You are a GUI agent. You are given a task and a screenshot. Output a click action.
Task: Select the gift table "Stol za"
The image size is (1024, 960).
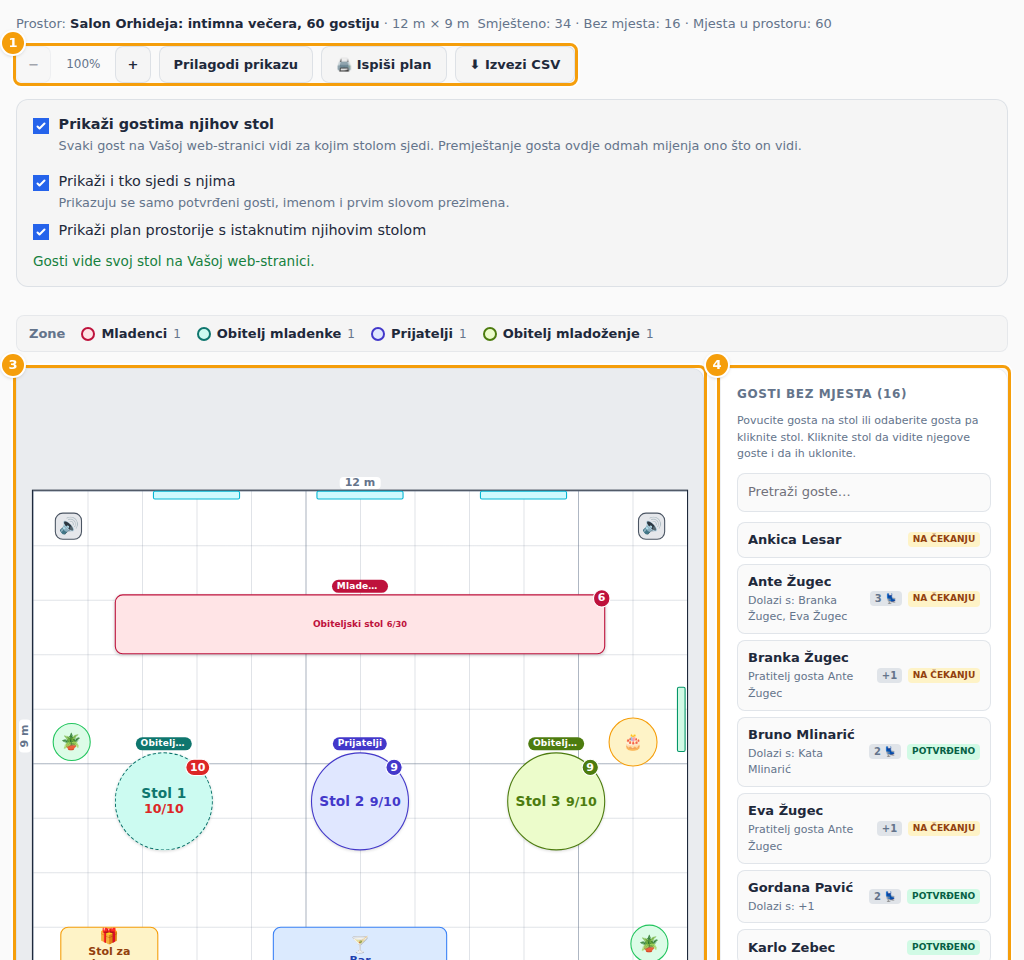(109, 944)
